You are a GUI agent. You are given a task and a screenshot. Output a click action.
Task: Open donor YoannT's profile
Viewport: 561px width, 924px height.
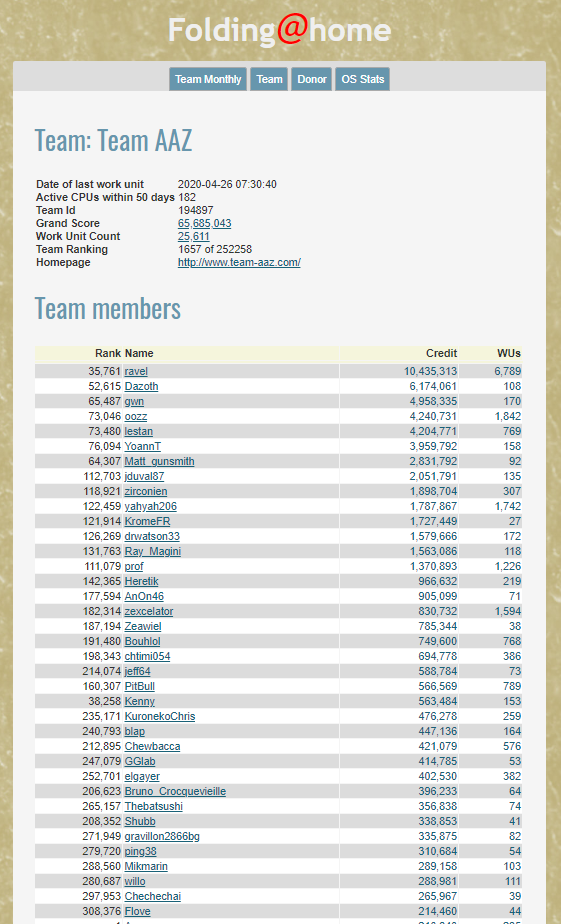click(x=143, y=446)
